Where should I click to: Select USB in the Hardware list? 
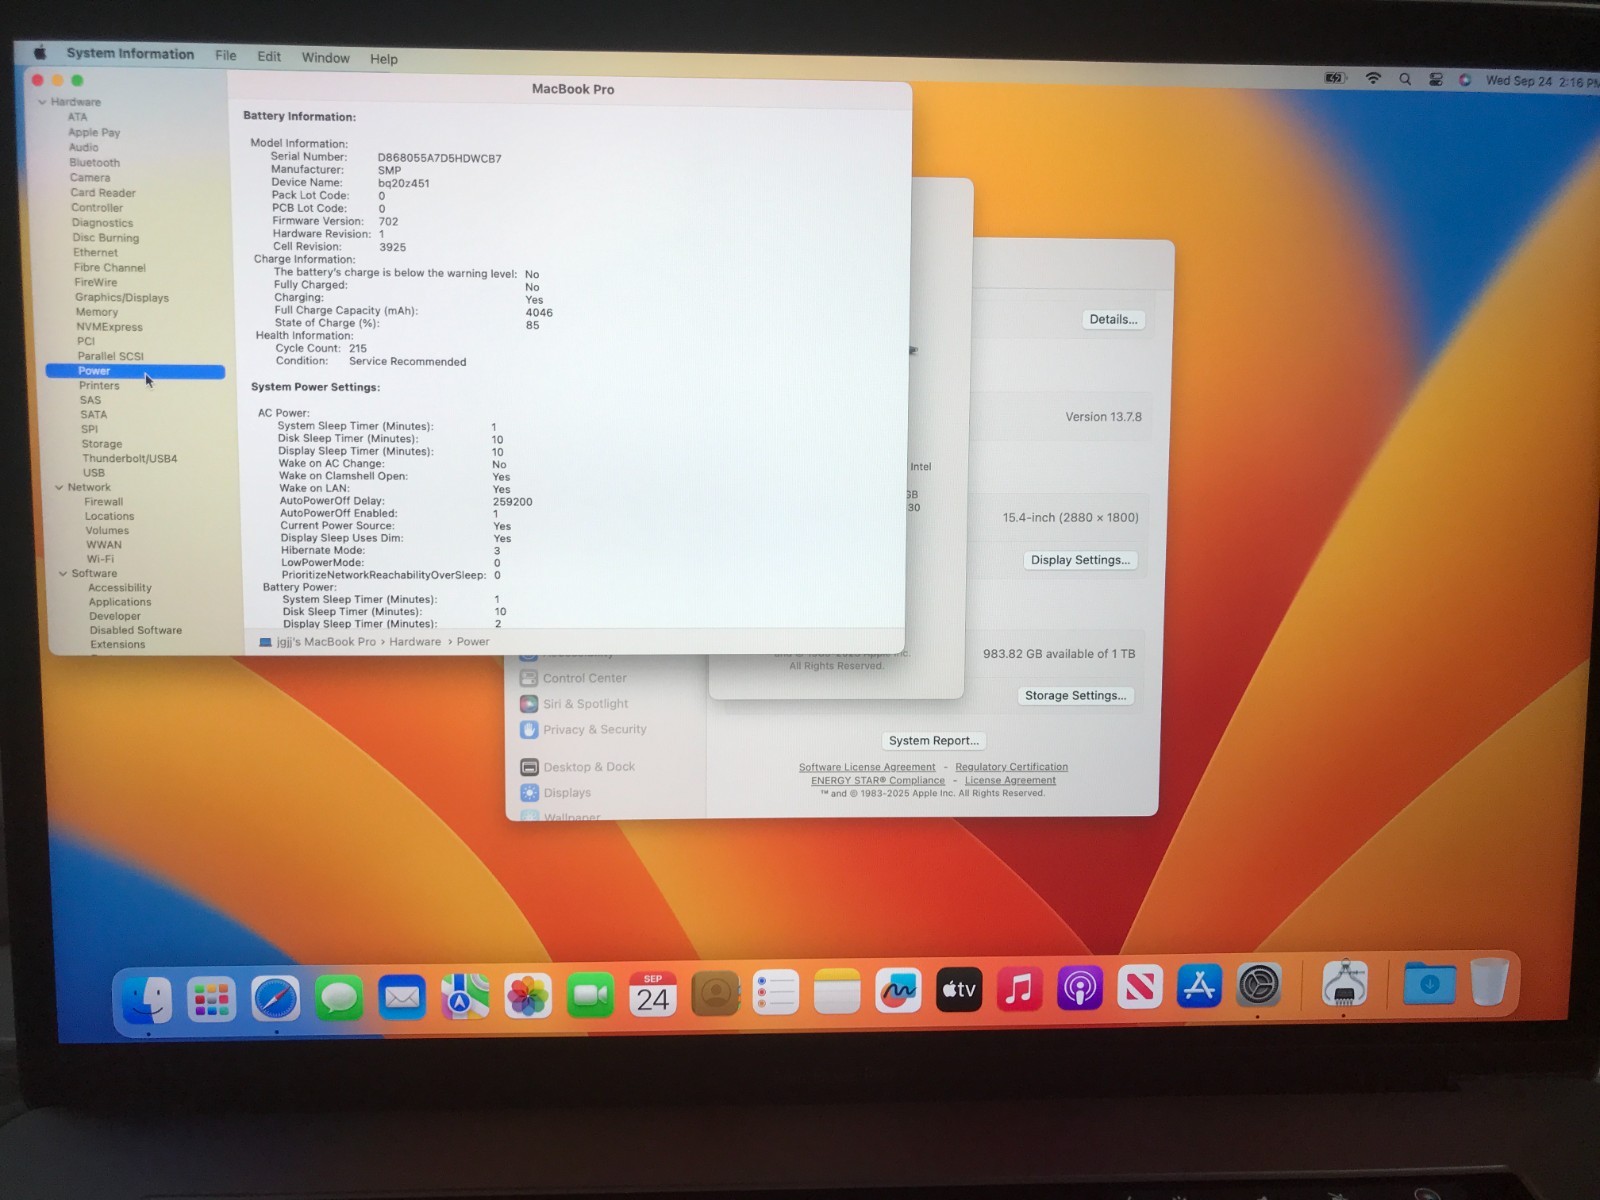[x=94, y=473]
